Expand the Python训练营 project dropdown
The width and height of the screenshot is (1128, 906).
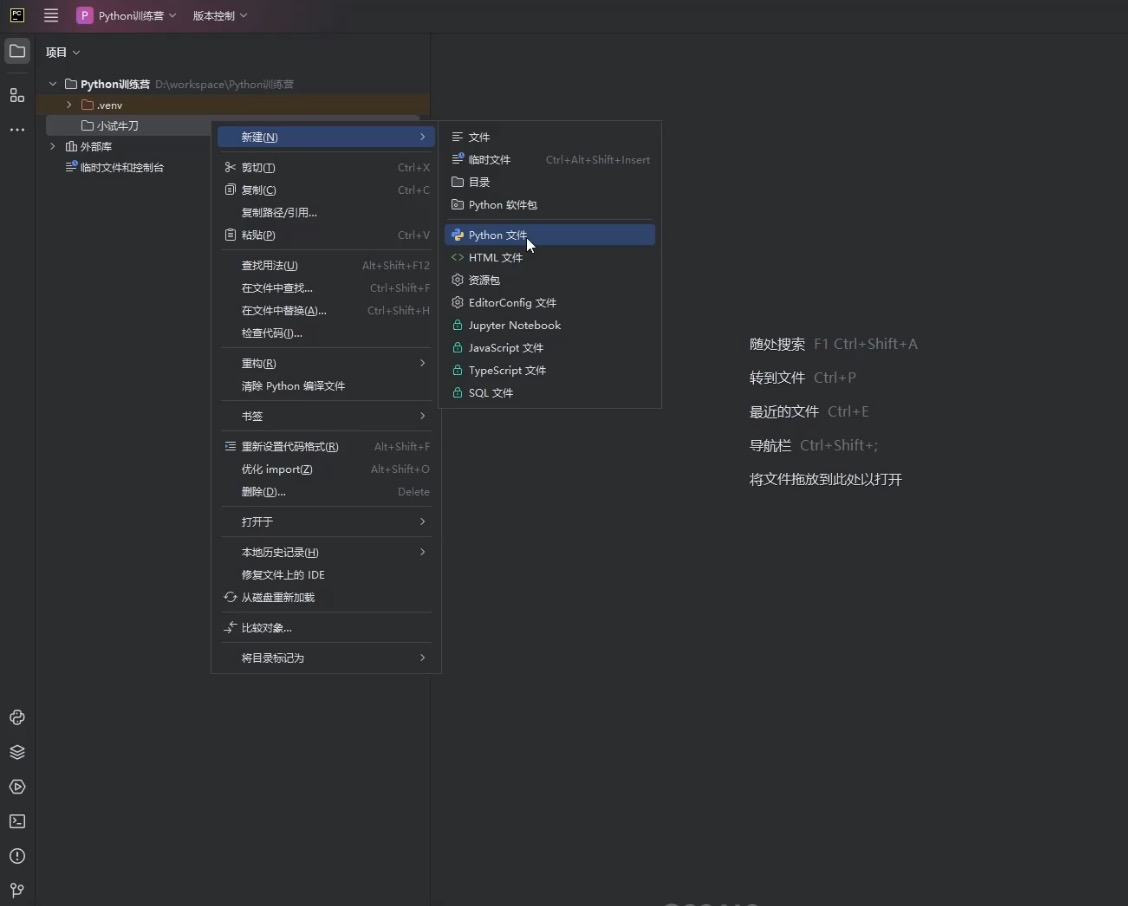pyautogui.click(x=127, y=15)
